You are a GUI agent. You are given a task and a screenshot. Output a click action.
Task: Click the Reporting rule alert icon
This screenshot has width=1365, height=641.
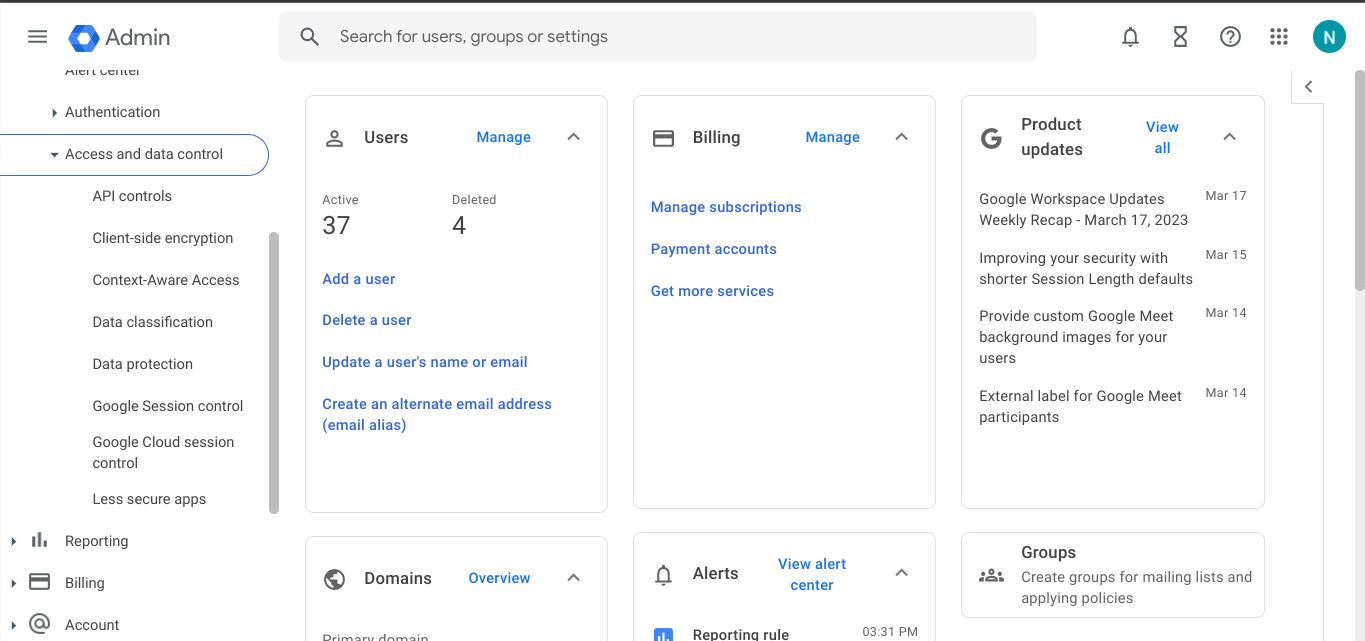point(663,634)
